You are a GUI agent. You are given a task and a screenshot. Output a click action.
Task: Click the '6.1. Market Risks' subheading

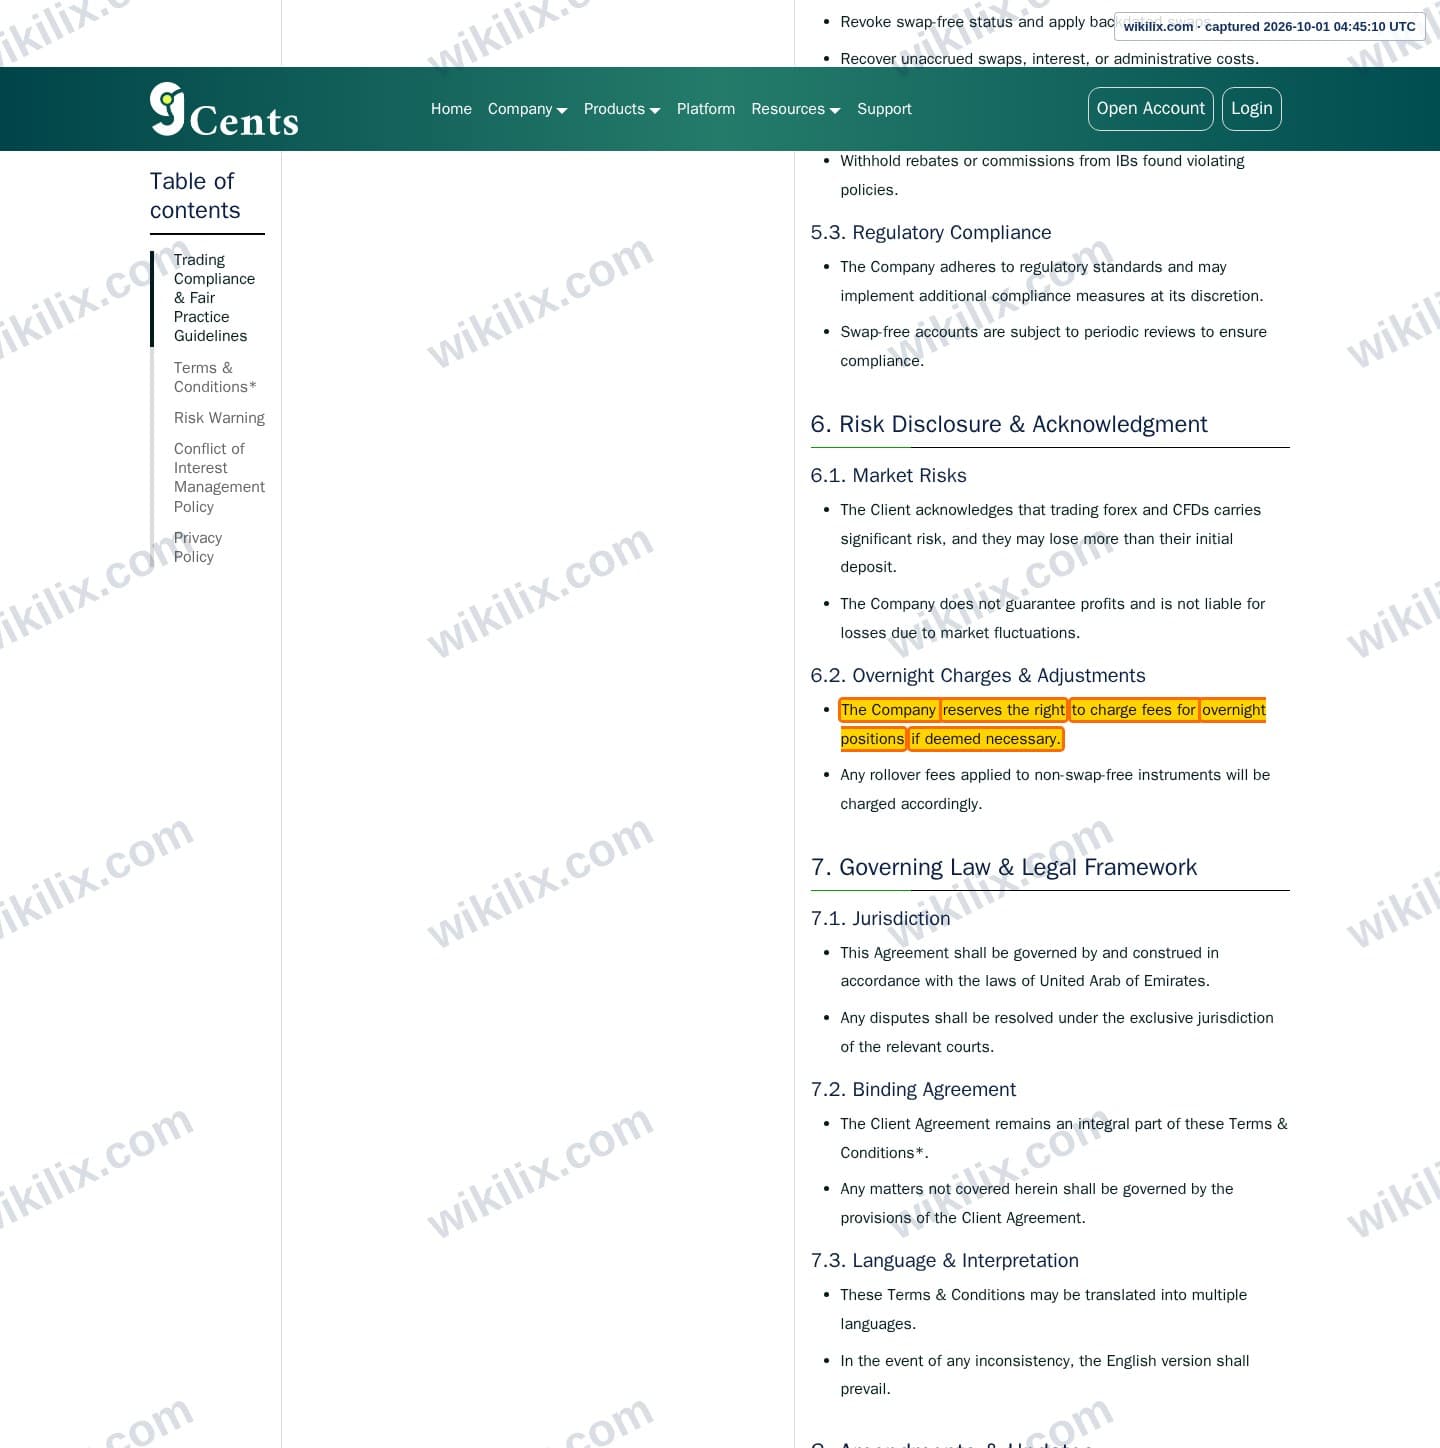pos(889,475)
